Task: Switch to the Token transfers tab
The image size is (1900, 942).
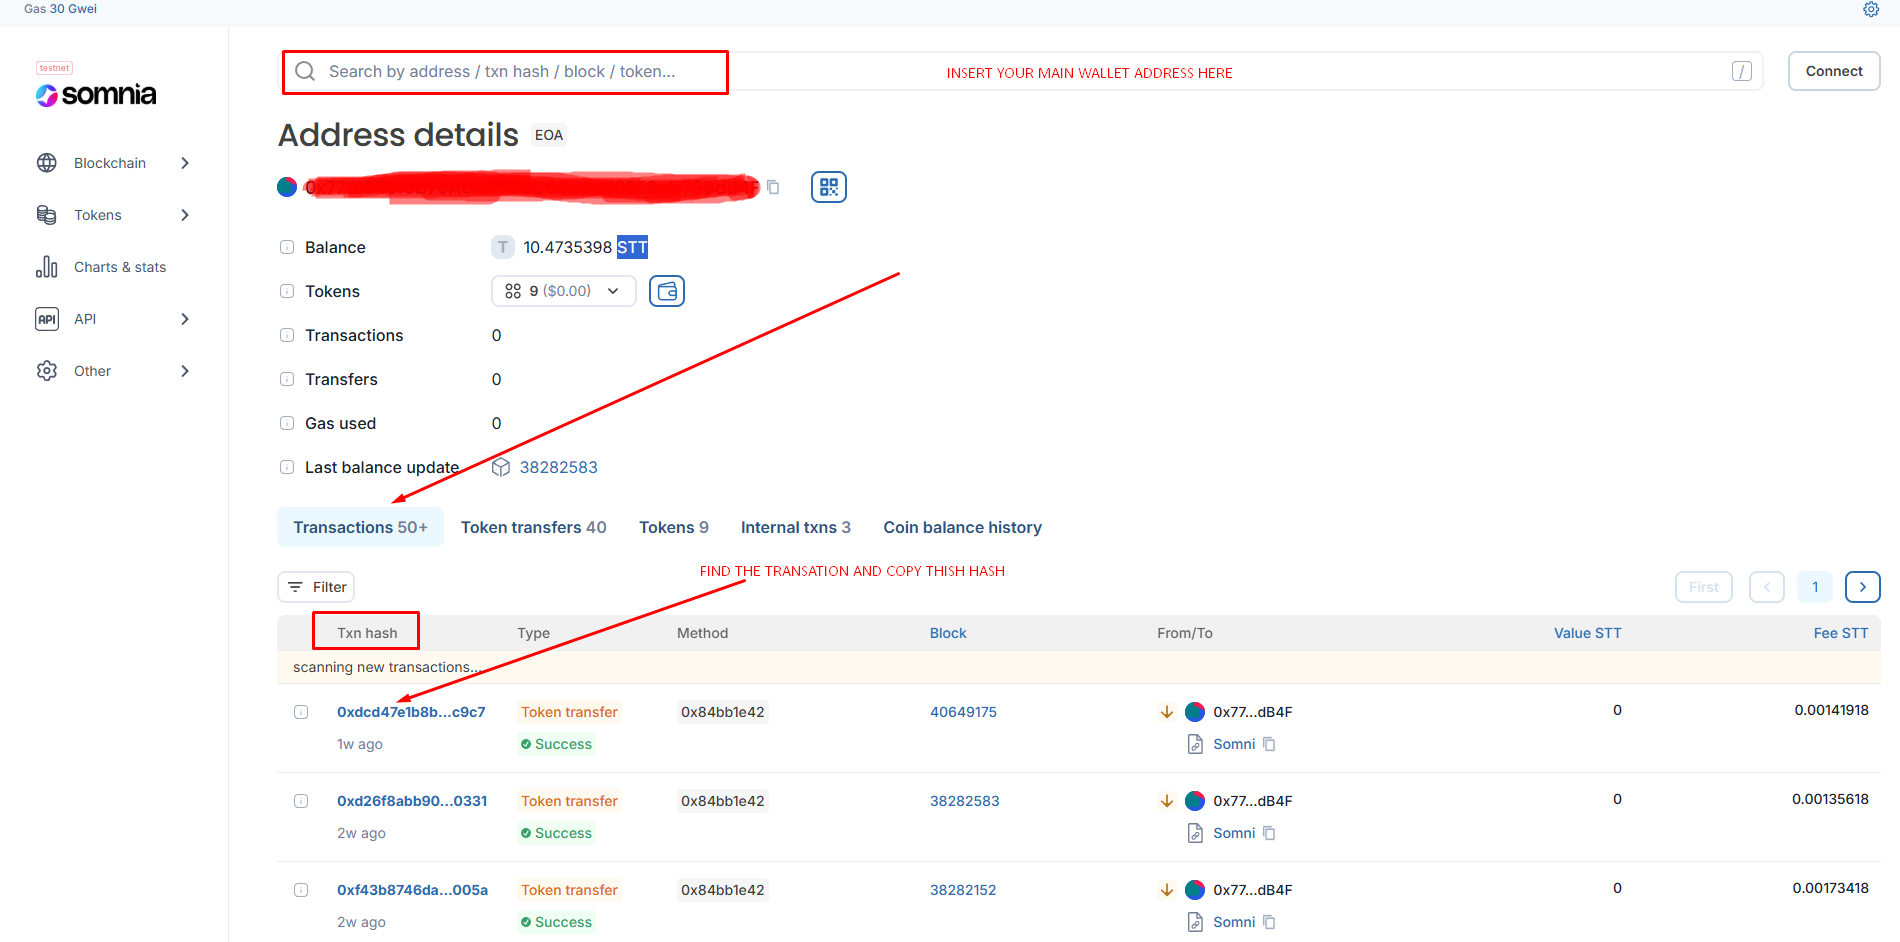Action: [533, 527]
